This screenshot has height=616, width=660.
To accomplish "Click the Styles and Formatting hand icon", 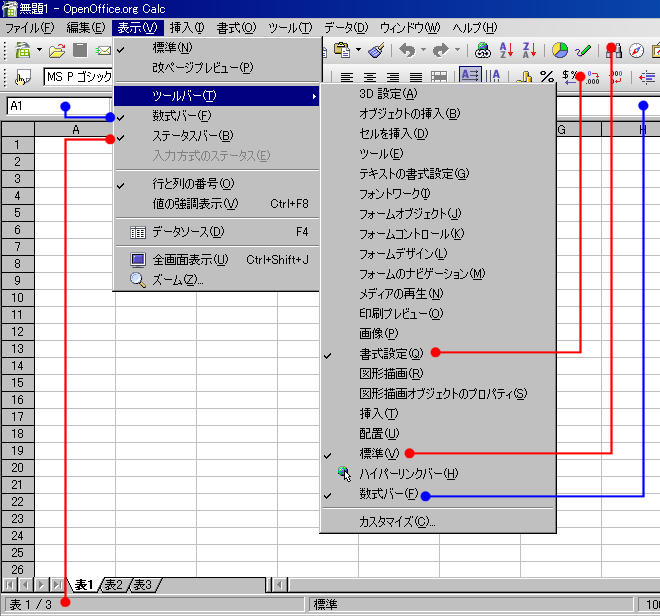I will [x=23, y=77].
